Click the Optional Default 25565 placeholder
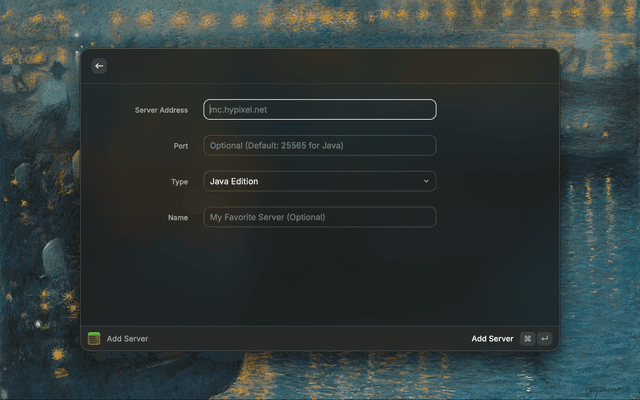This screenshot has width=640, height=400. [x=276, y=146]
